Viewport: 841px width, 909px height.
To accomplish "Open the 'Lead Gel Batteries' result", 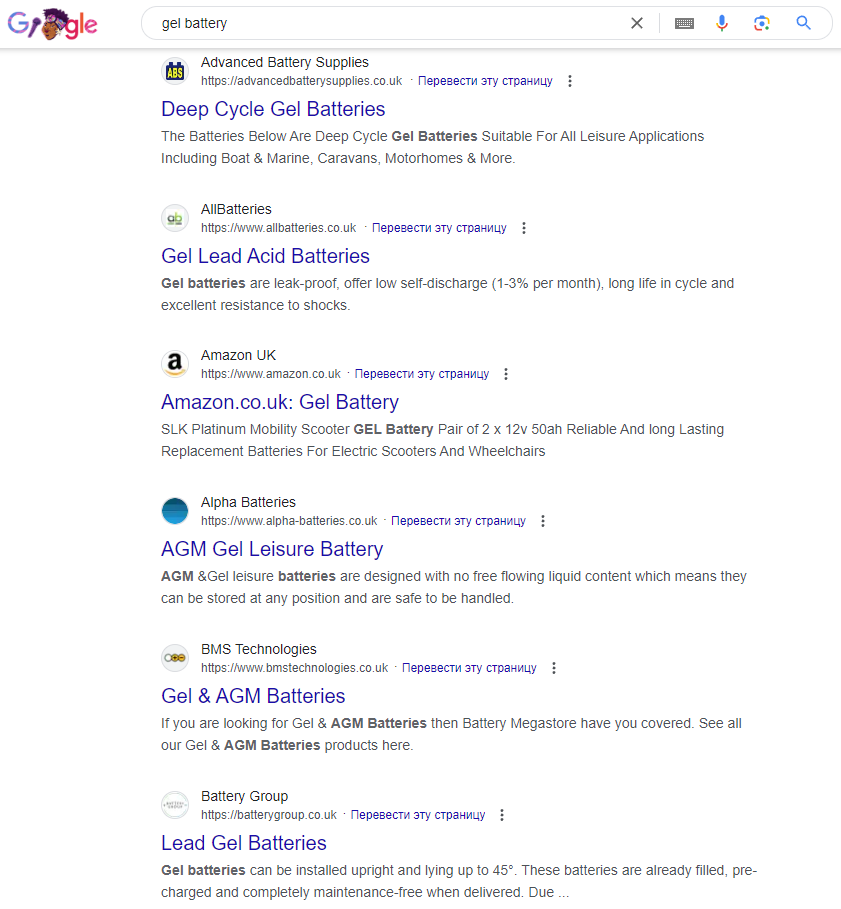I will coord(244,843).
